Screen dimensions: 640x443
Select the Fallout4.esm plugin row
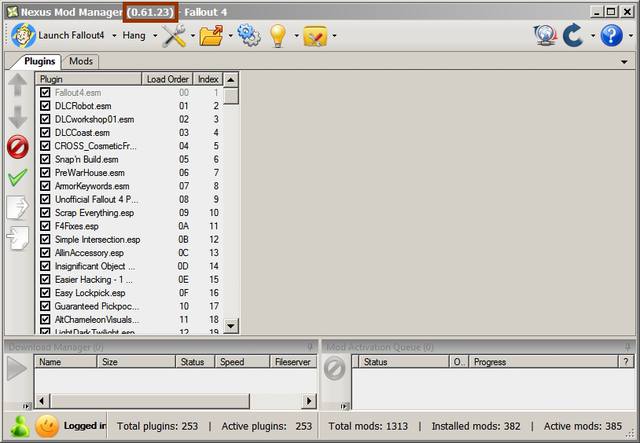pos(129,93)
